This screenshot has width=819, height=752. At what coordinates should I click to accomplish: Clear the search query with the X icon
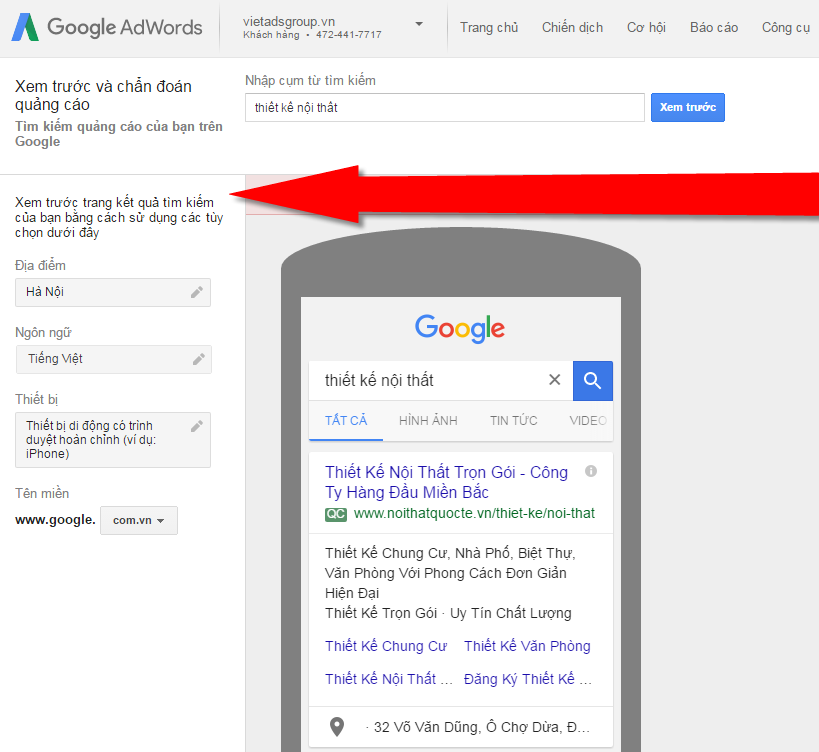[x=555, y=380]
